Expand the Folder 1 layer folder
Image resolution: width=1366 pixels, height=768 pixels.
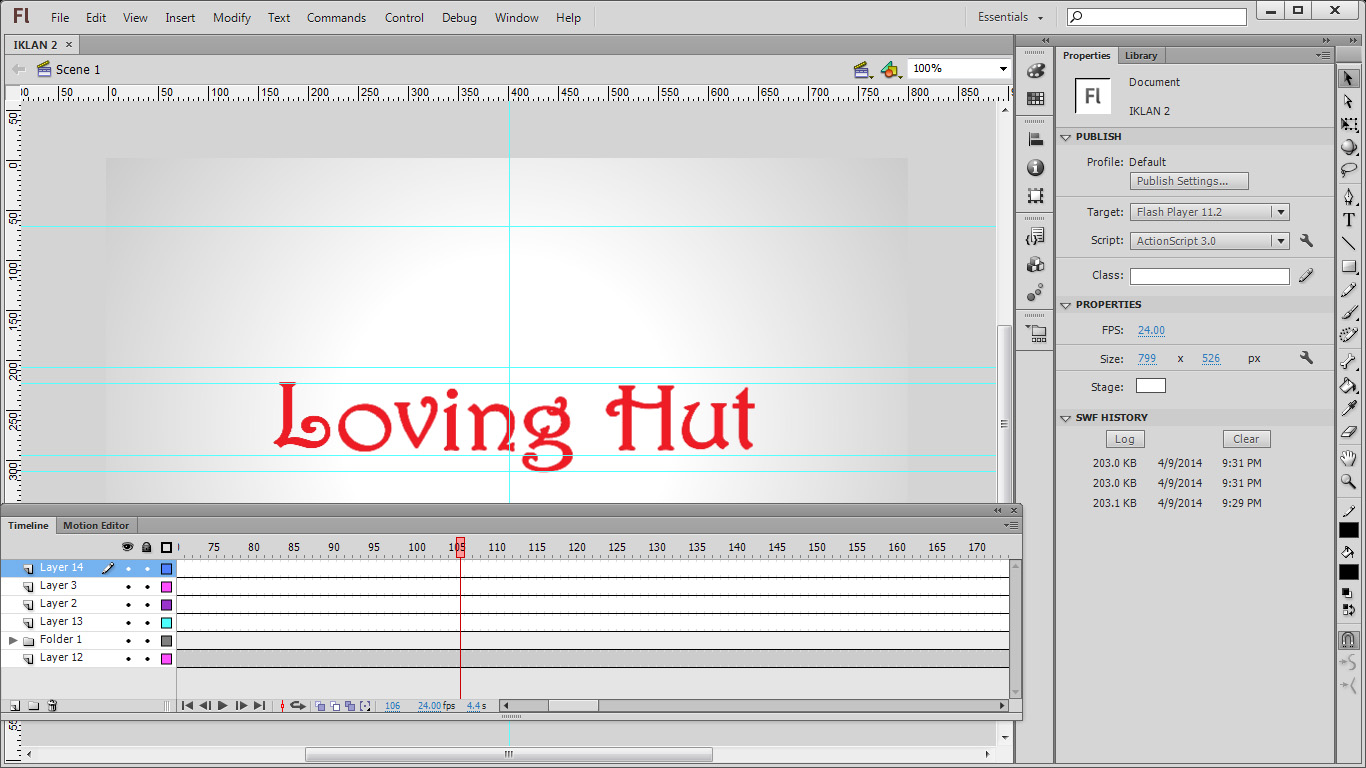click(13, 640)
